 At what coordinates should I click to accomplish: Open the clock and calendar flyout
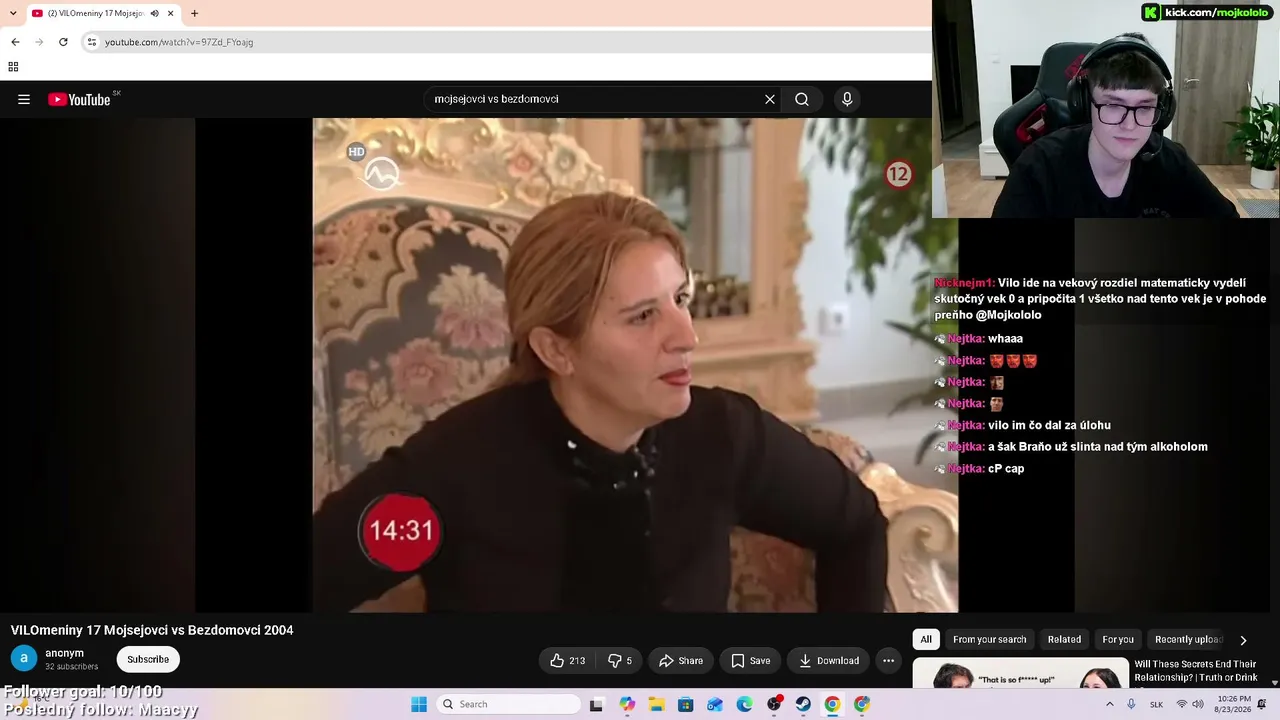(1232, 704)
